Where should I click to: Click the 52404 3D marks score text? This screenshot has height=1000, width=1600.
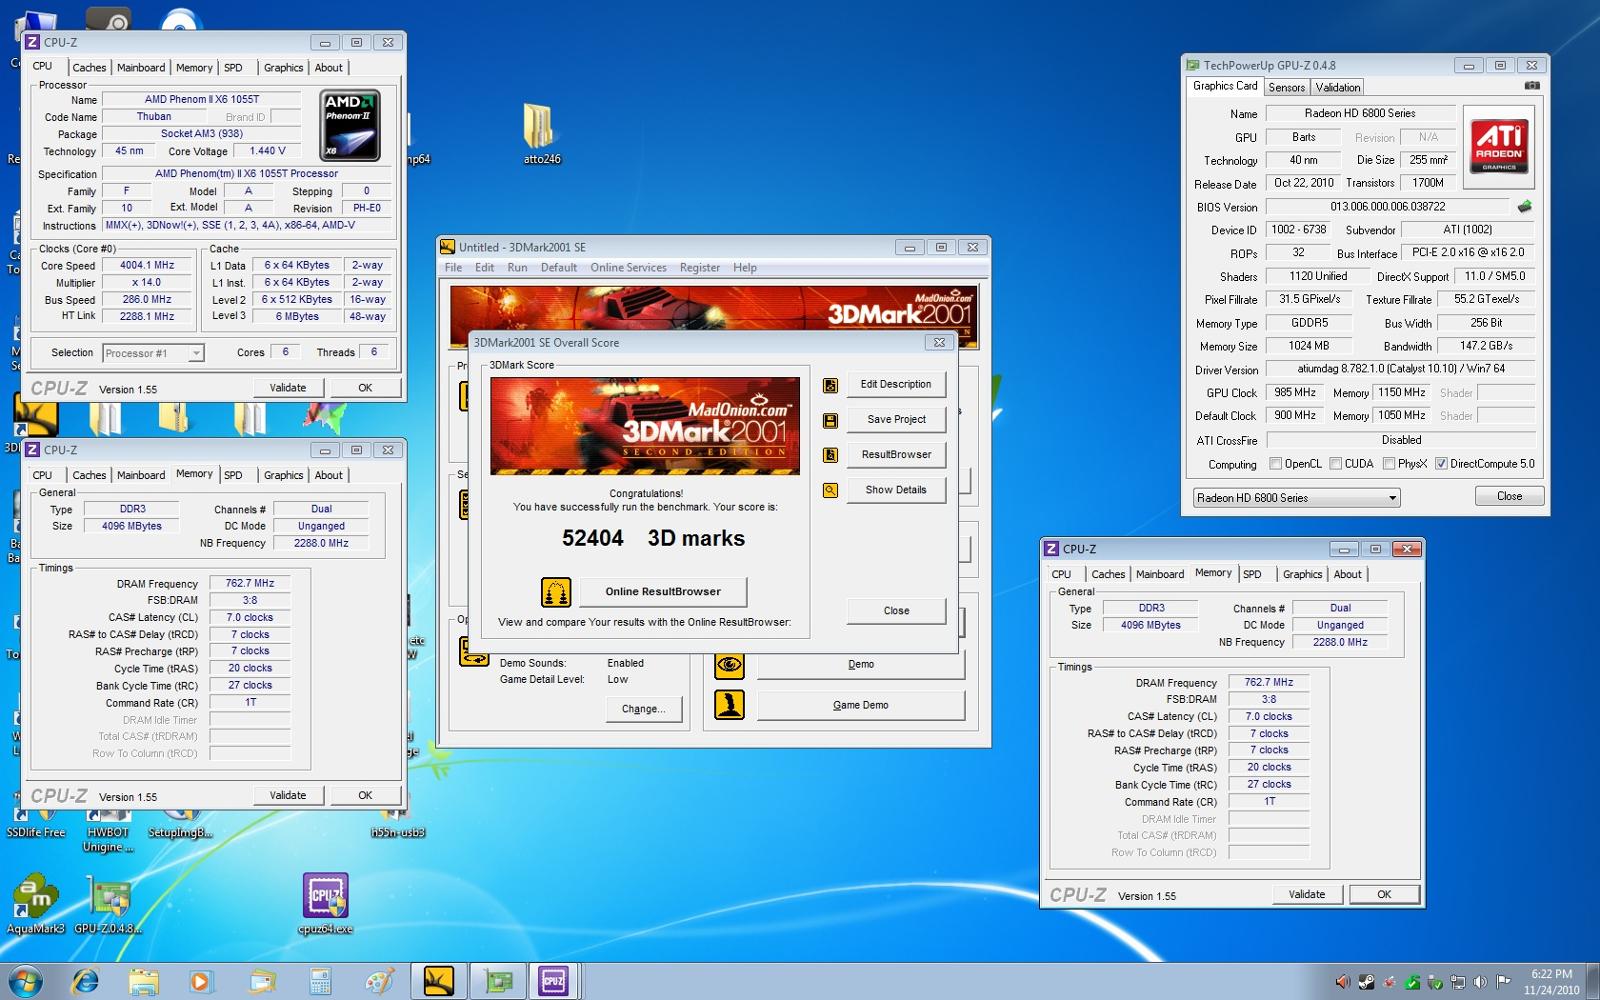(653, 539)
